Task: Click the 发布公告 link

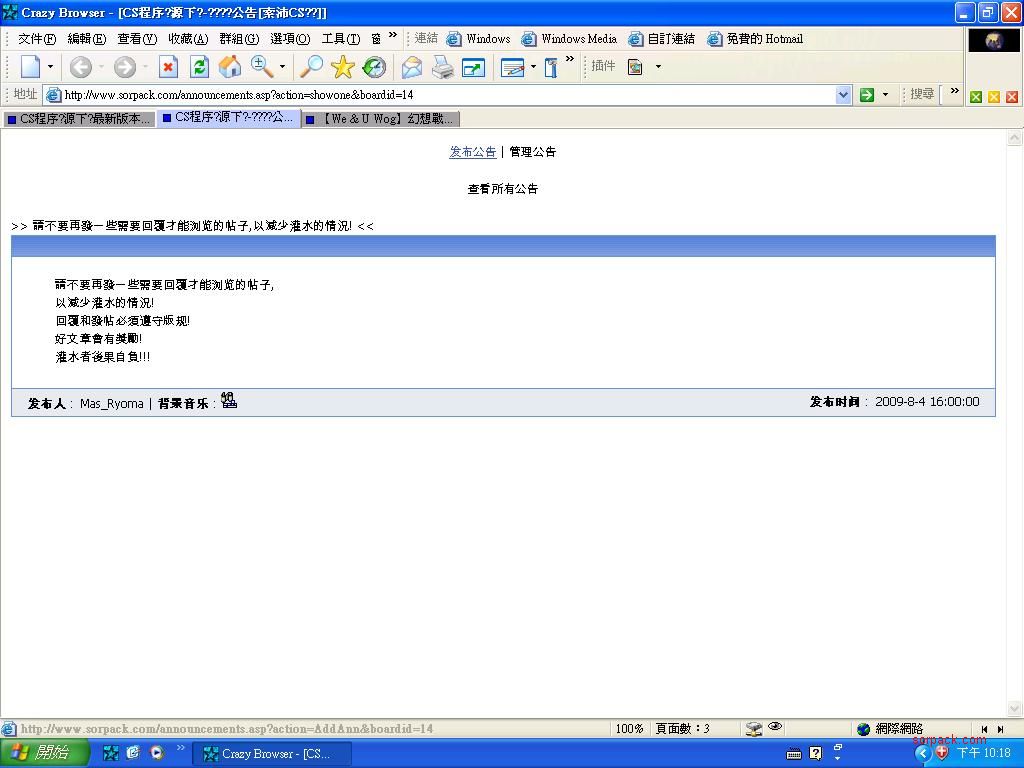Action: pyautogui.click(x=472, y=152)
